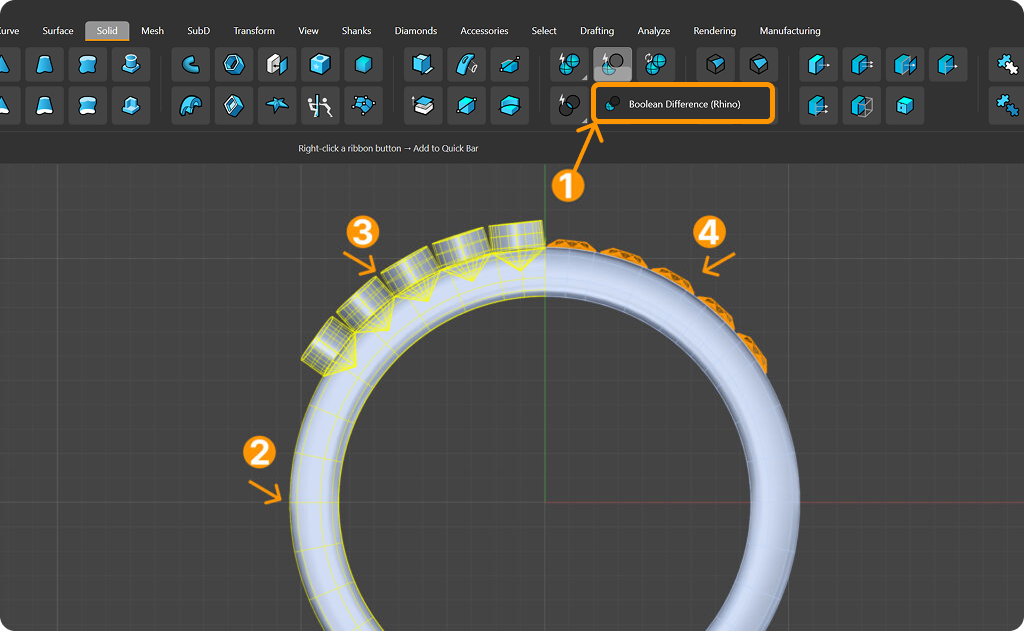Select the Boolean icon with cycle arrows
The image size is (1024, 631).
tap(656, 64)
